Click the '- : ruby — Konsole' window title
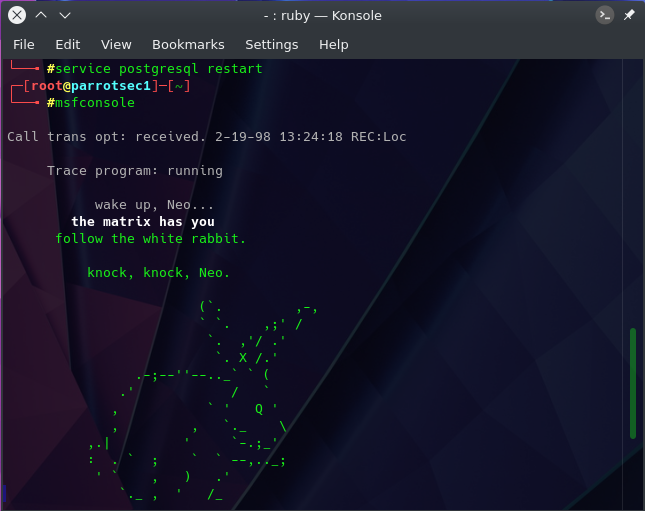 pyautogui.click(x=322, y=16)
